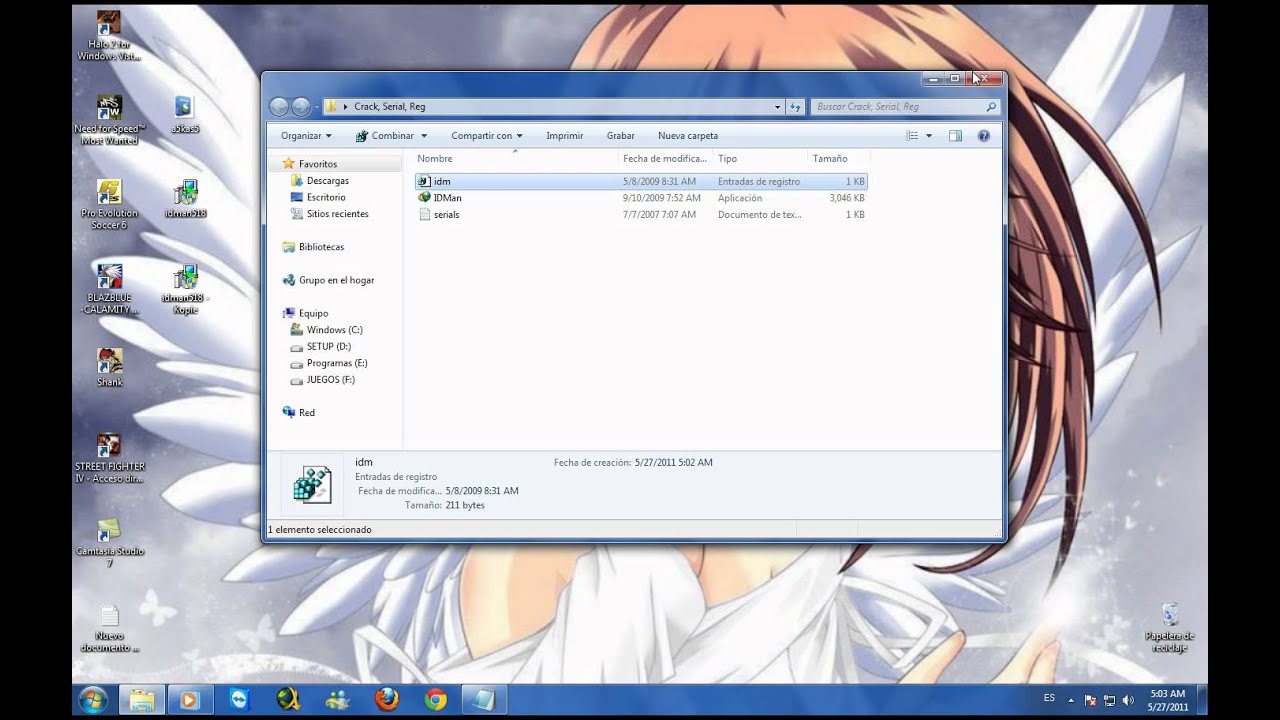Select Equipo in navigation pane
Screen dimensions: 1280x720
(313, 313)
